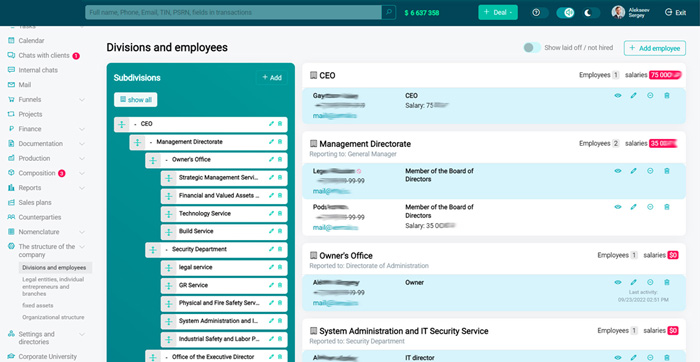Screen dimensions: 700x362
Task: View the CEO employee eye icon
Action: [618, 96]
